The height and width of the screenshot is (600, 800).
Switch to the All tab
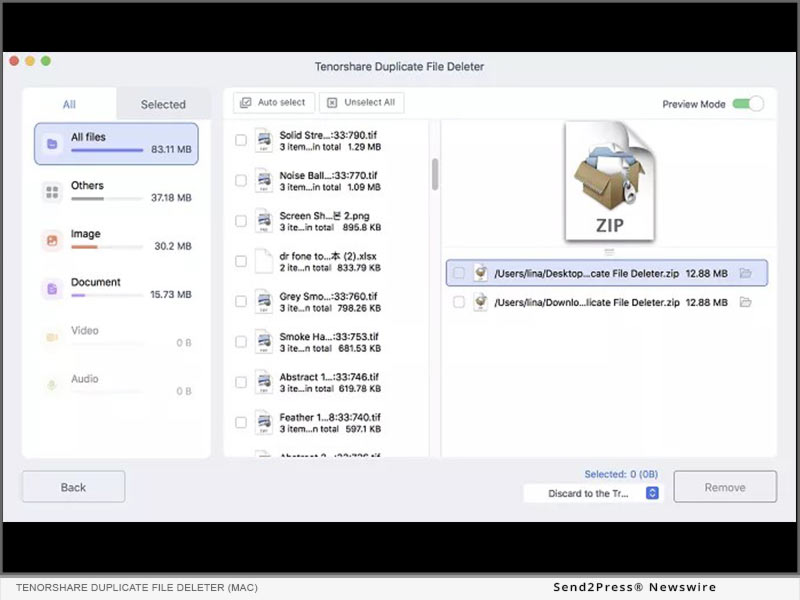[69, 104]
